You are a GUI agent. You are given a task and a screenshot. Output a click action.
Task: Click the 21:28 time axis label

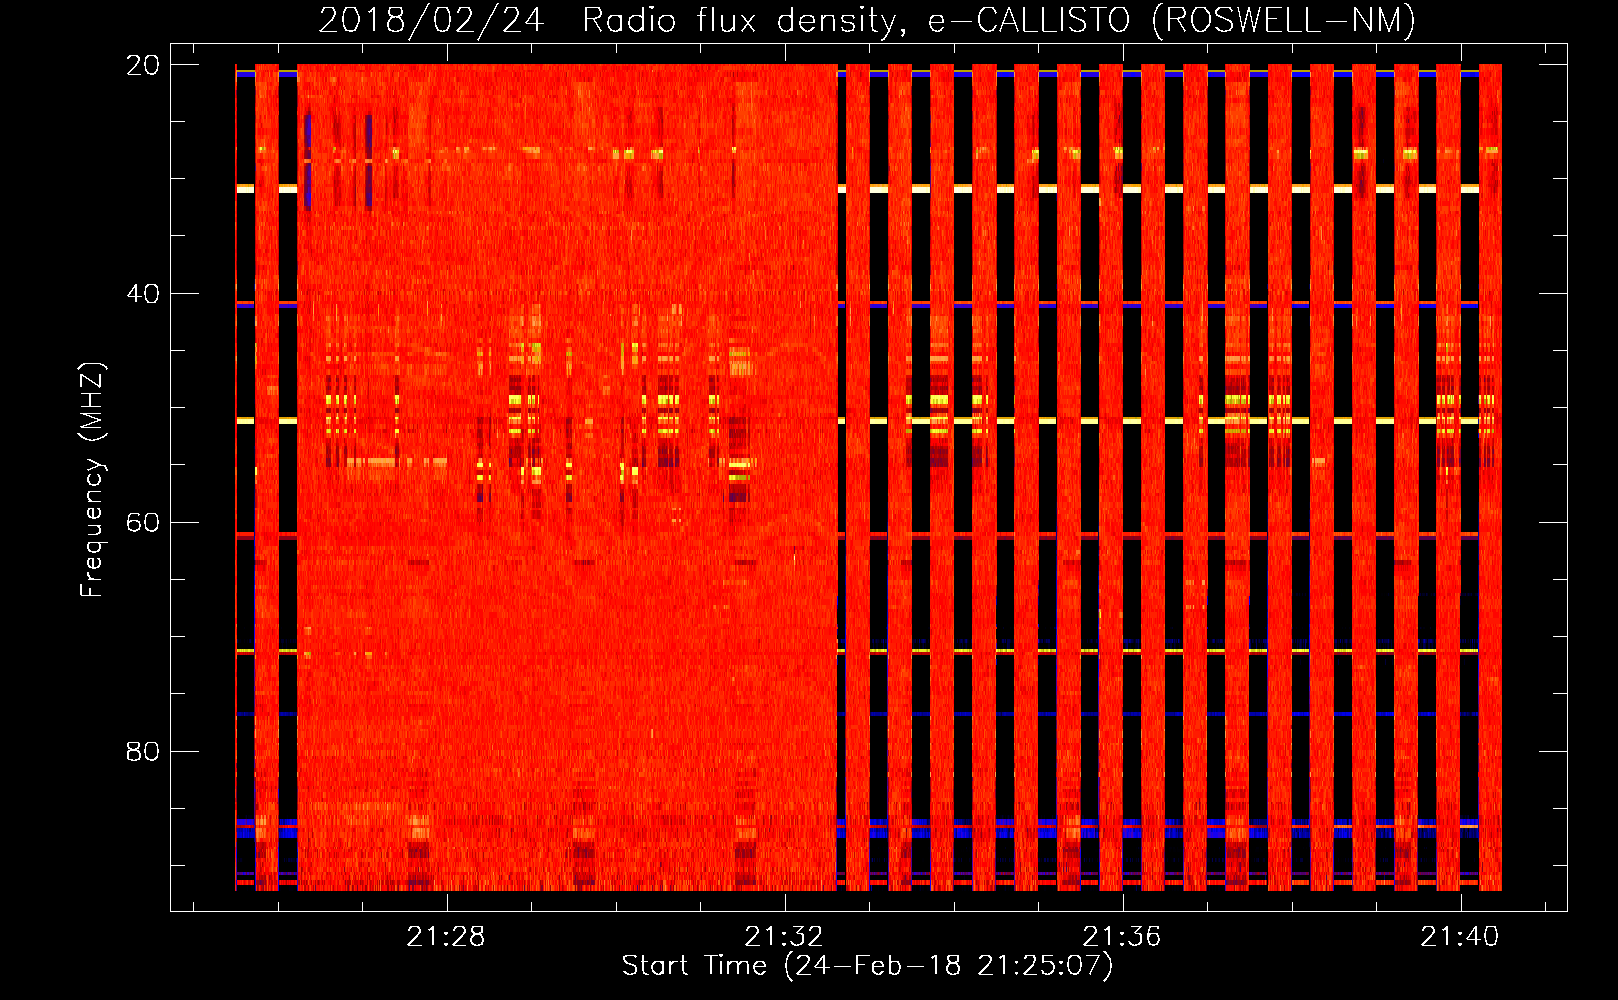click(x=445, y=937)
